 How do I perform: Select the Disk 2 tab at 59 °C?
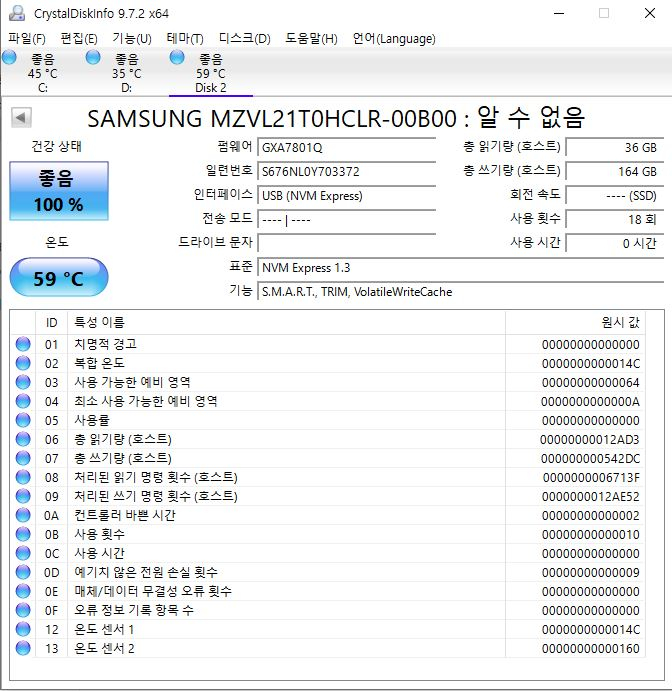click(211, 73)
